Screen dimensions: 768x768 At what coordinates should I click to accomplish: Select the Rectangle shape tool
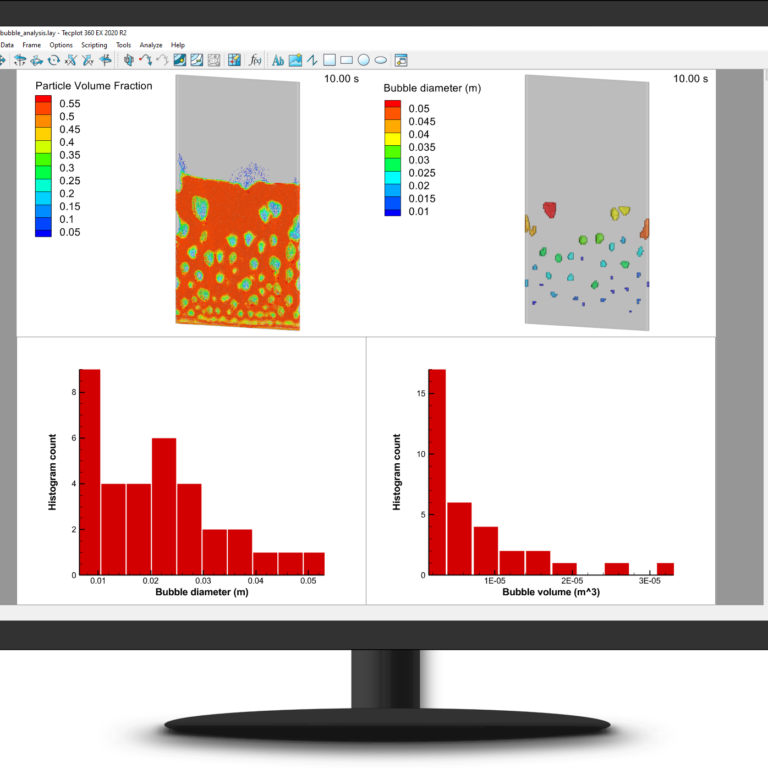pyautogui.click(x=346, y=60)
